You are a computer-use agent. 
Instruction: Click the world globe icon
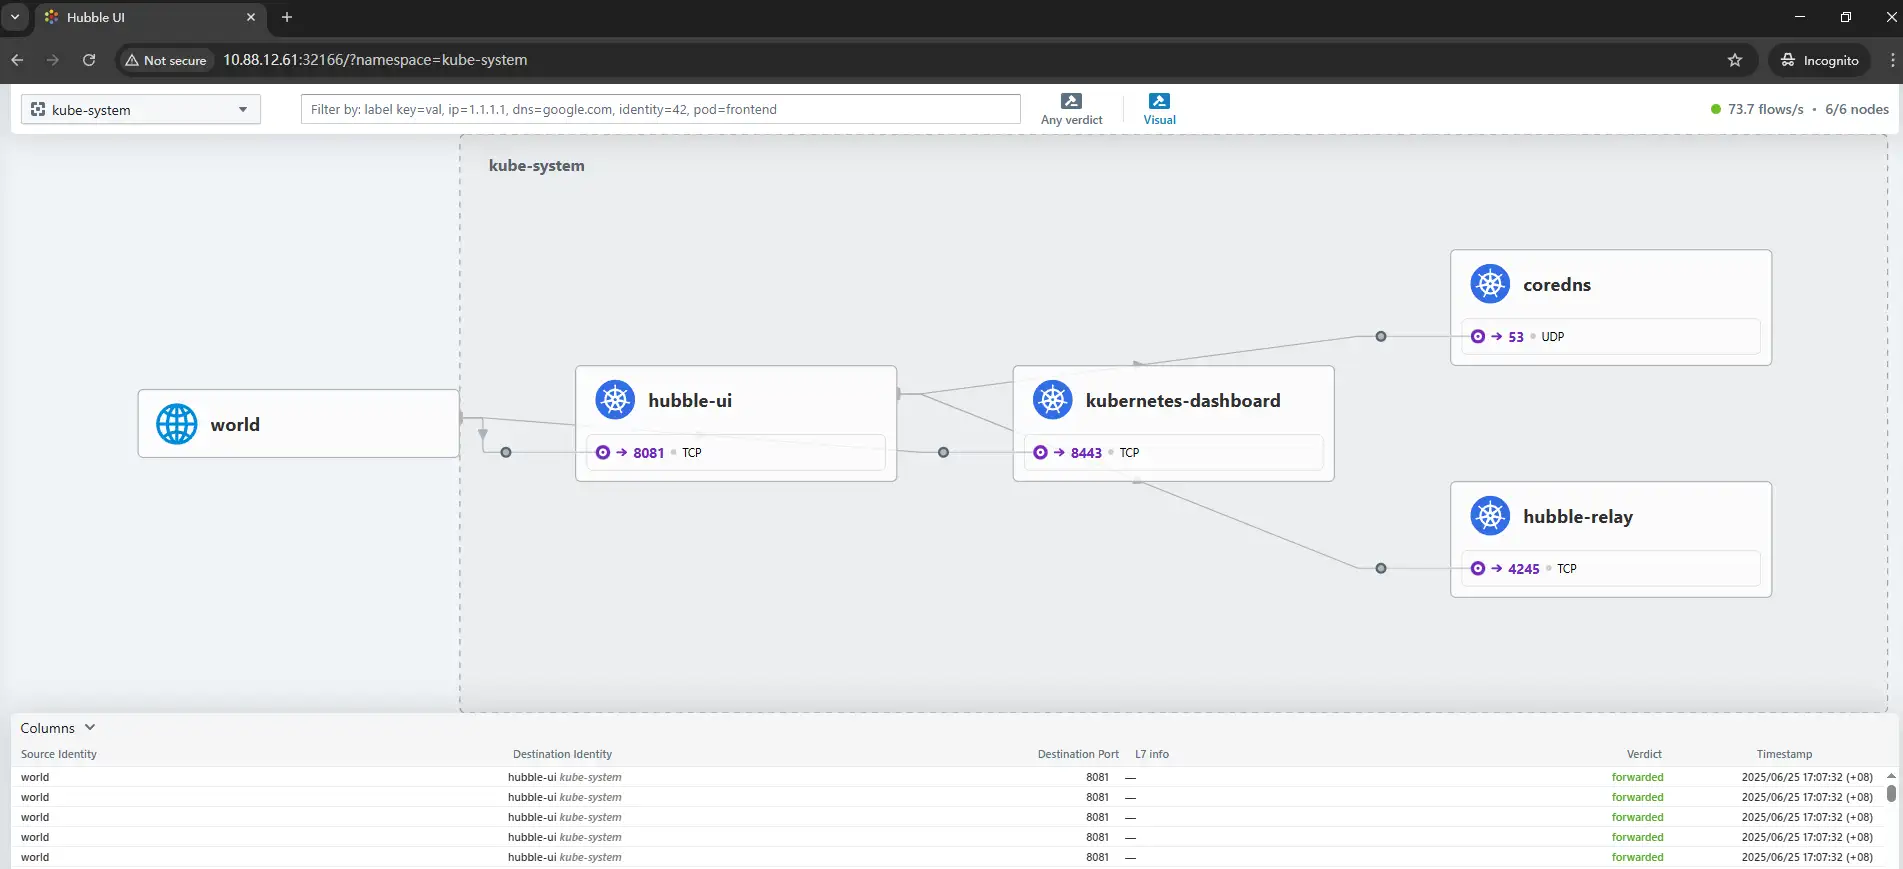(177, 424)
